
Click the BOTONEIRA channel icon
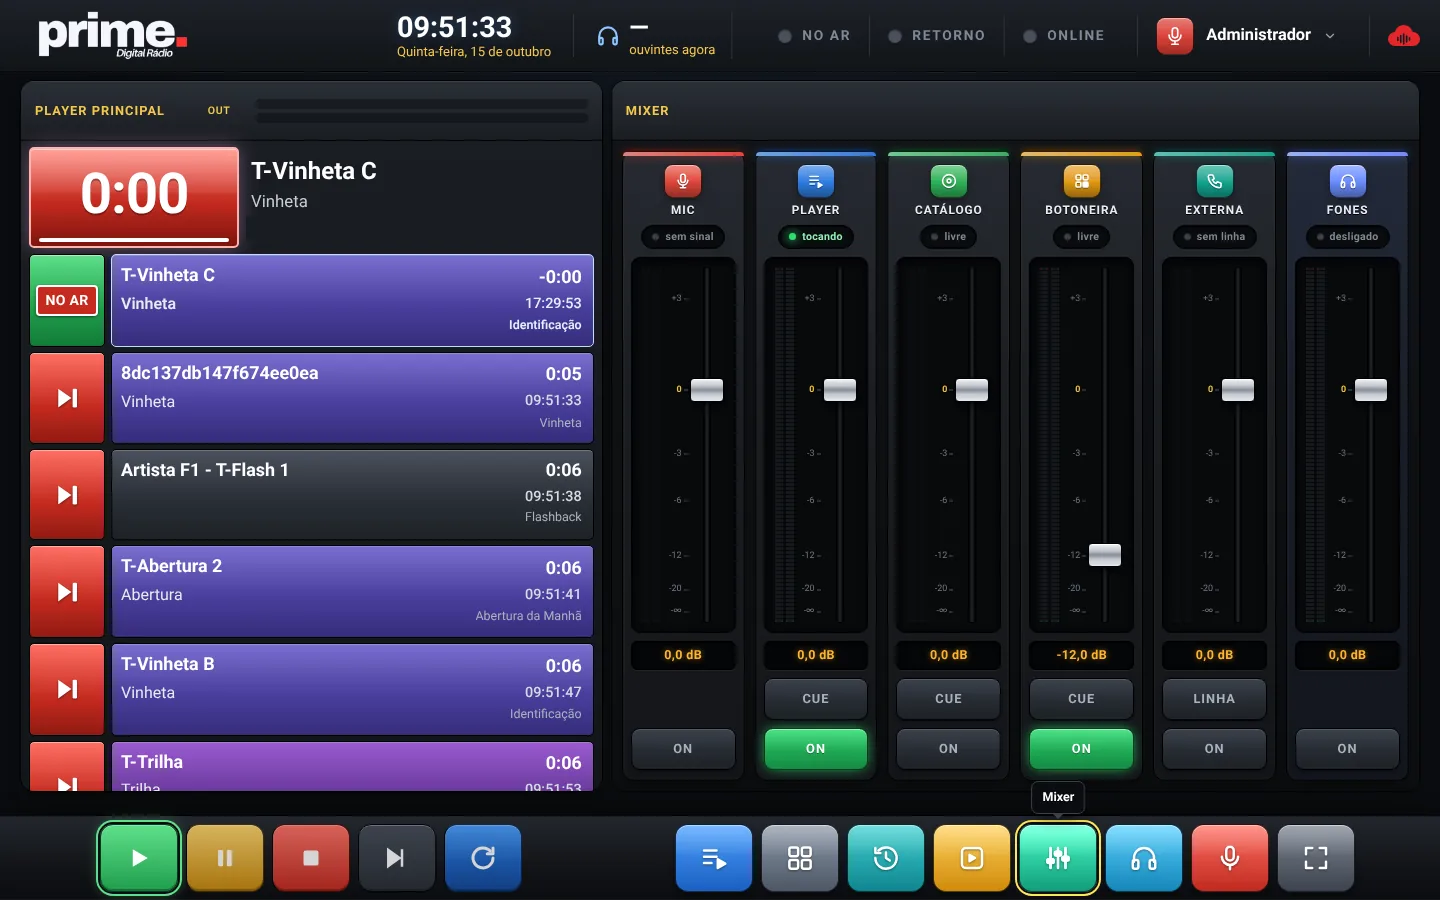(x=1082, y=181)
